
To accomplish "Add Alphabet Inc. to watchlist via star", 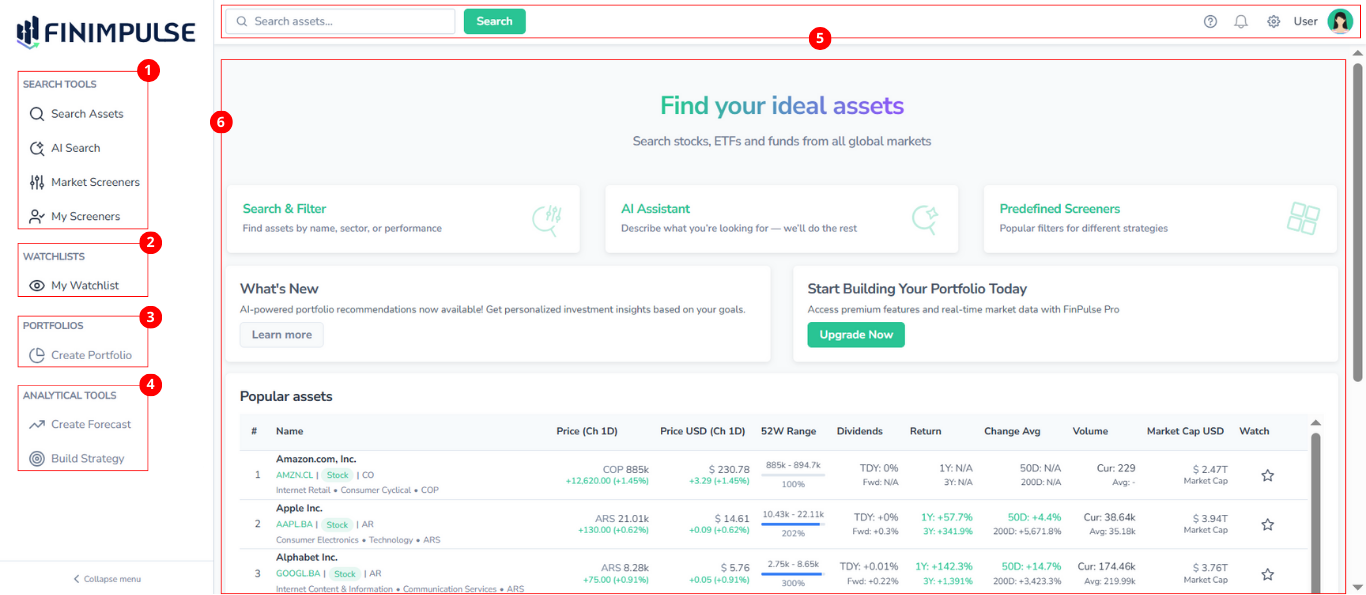I will [x=1267, y=573].
